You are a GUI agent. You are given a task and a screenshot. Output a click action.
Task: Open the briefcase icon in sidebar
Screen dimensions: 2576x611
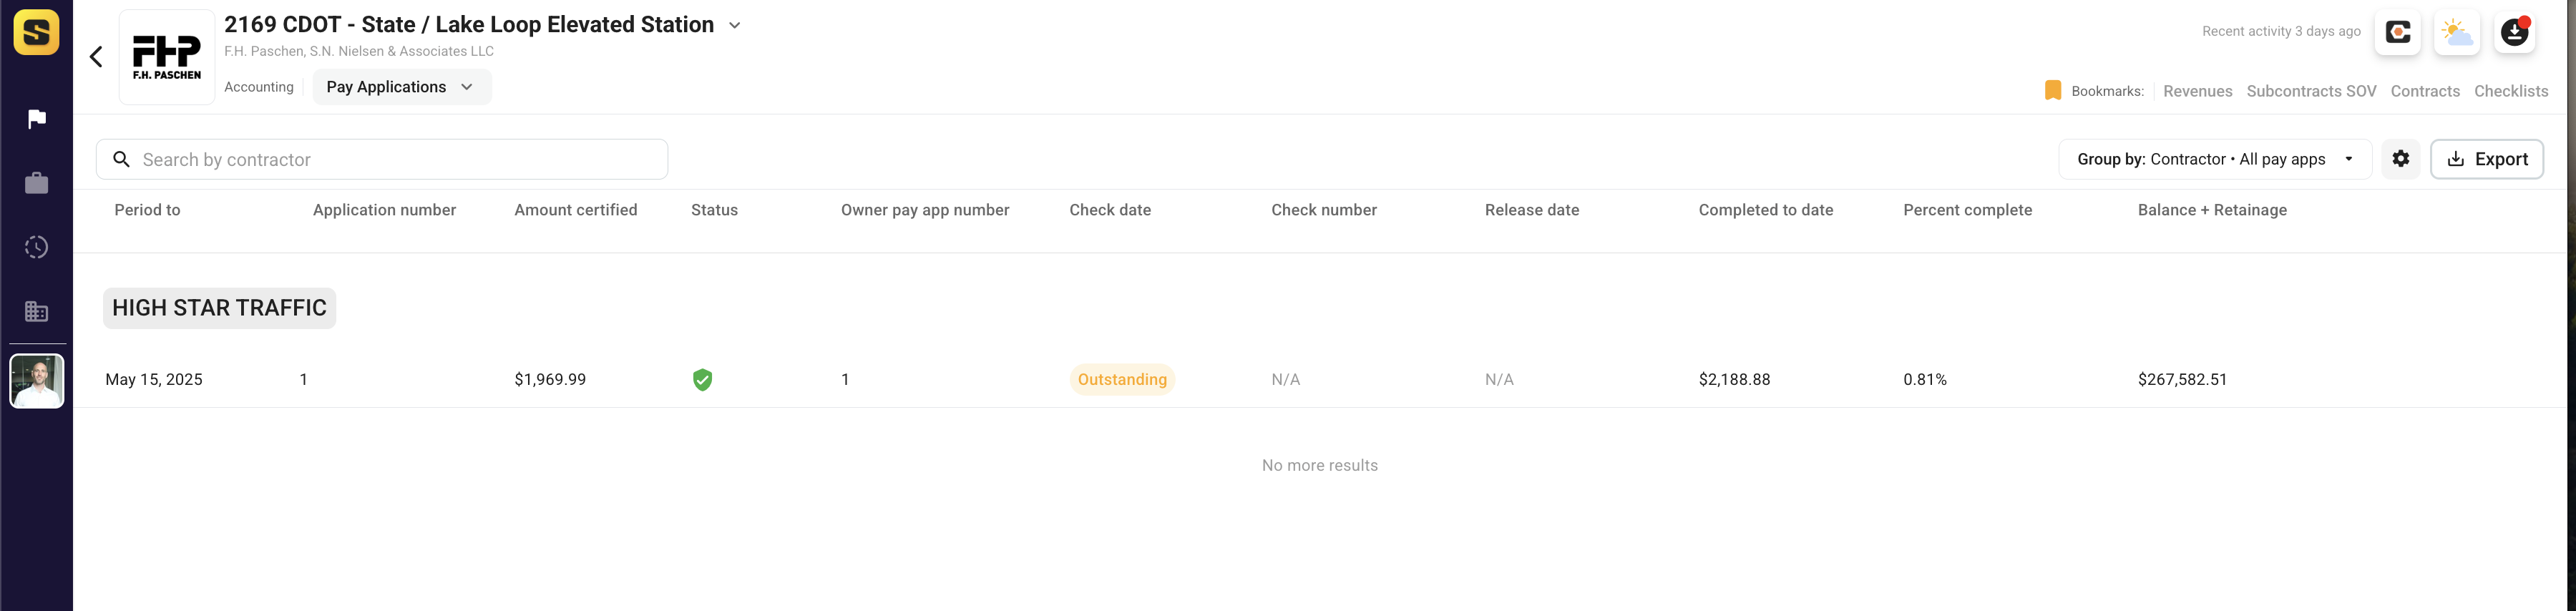(x=37, y=183)
